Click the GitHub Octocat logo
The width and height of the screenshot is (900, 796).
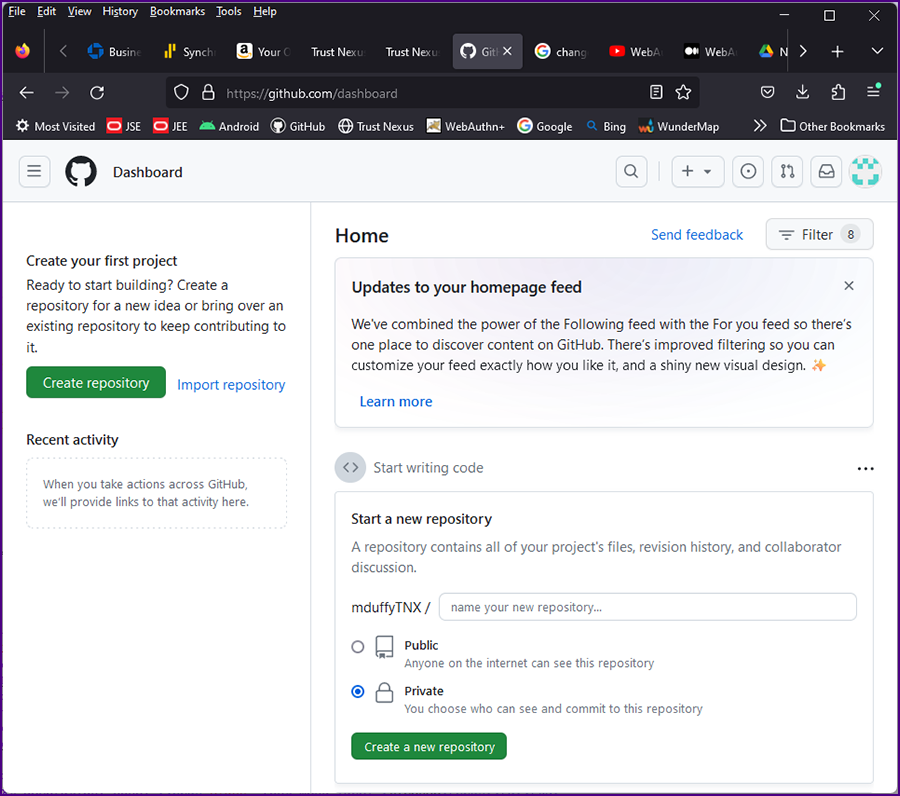coord(81,172)
